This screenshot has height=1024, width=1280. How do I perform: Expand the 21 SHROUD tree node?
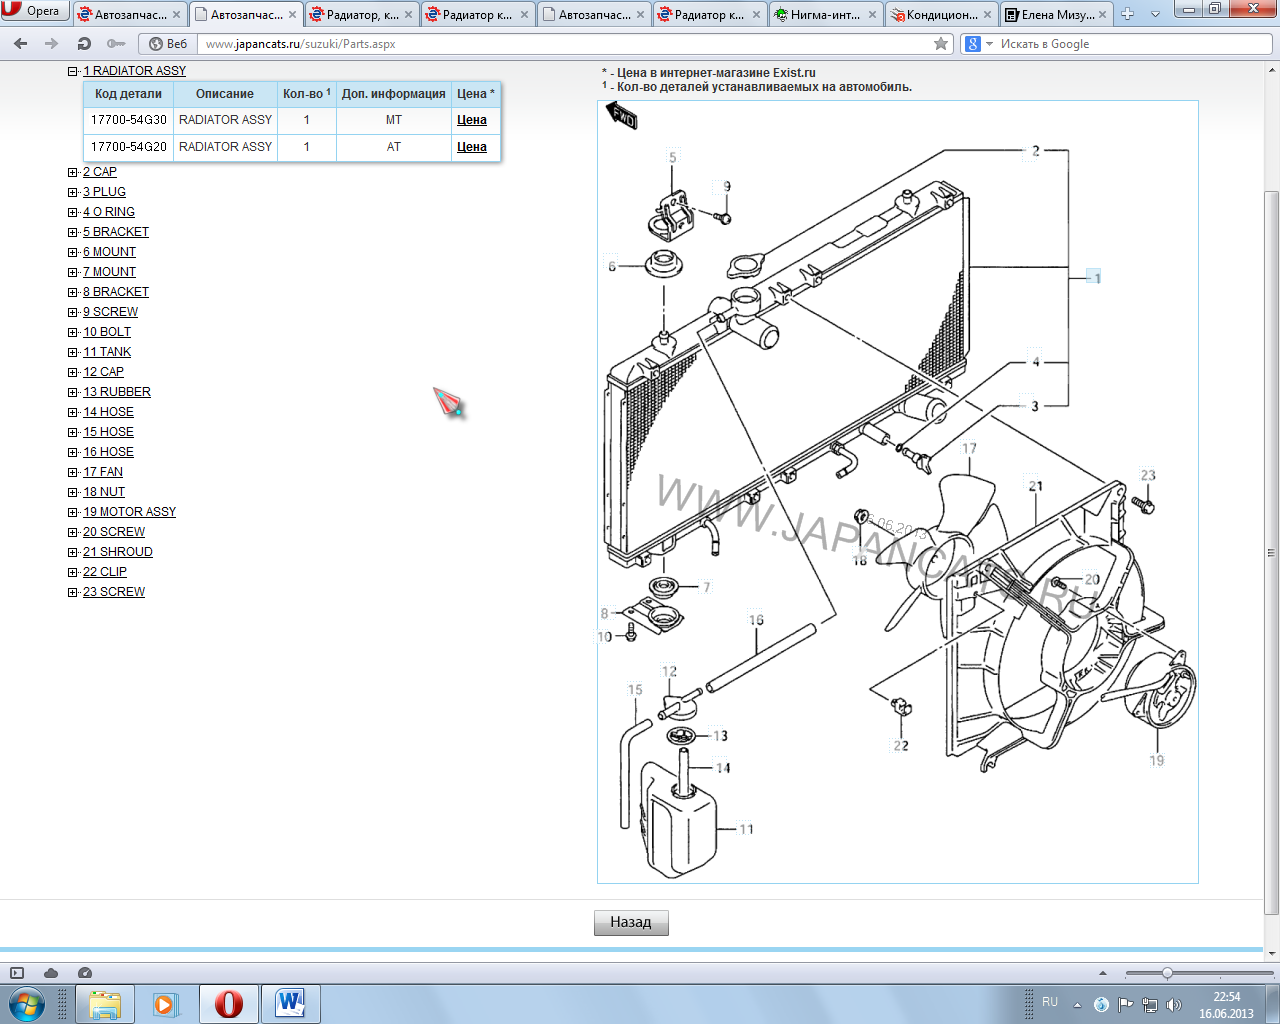coord(73,552)
